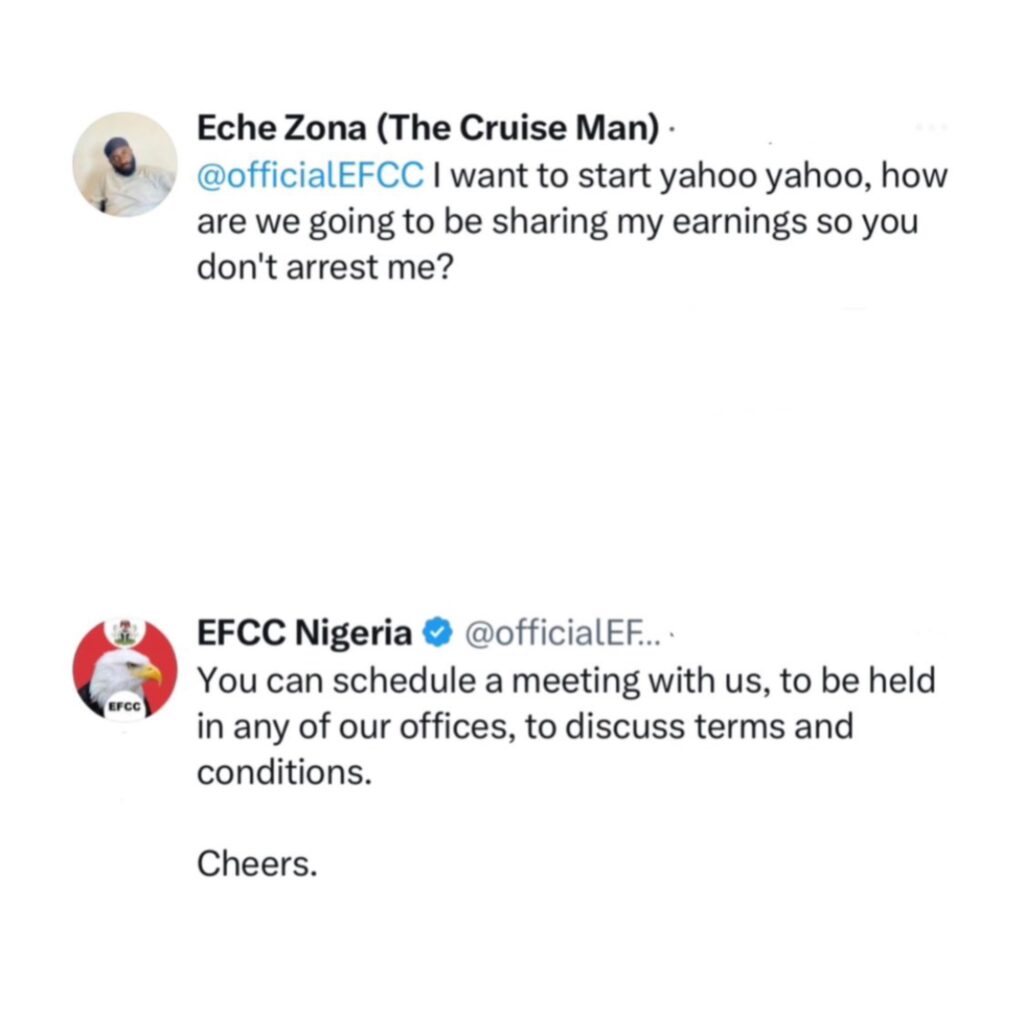The image size is (1024, 1024).
Task: Open the EFCC Nigeria account name
Action: click(x=304, y=634)
